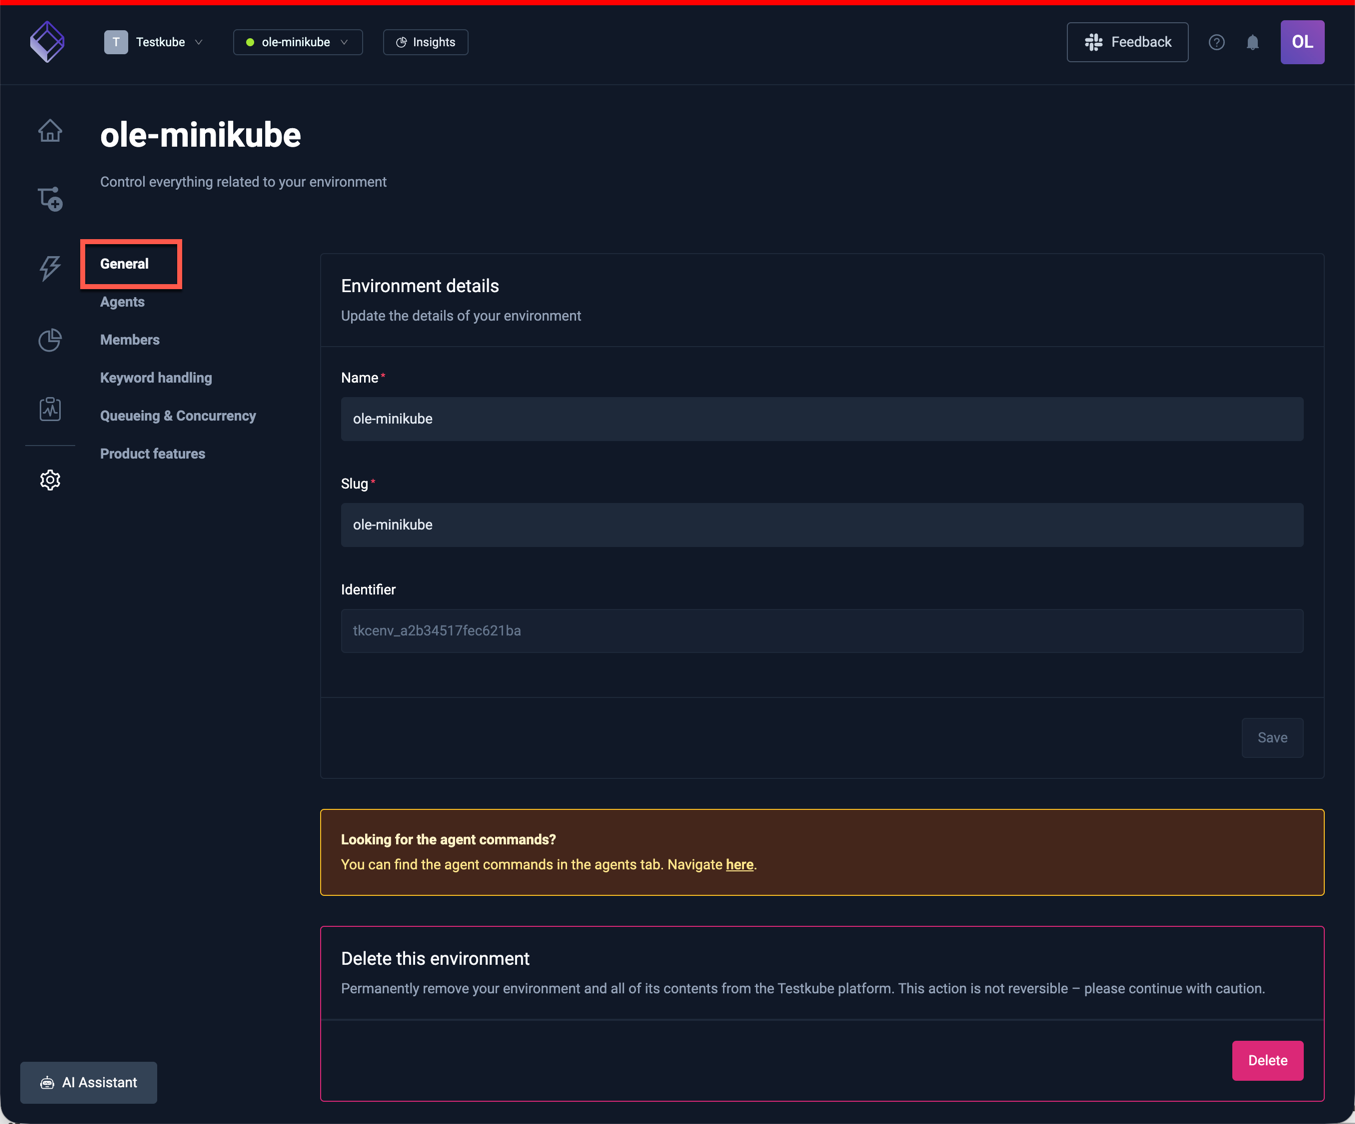Open the pie chart analytics icon
Viewport: 1355px width, 1124px height.
50,340
